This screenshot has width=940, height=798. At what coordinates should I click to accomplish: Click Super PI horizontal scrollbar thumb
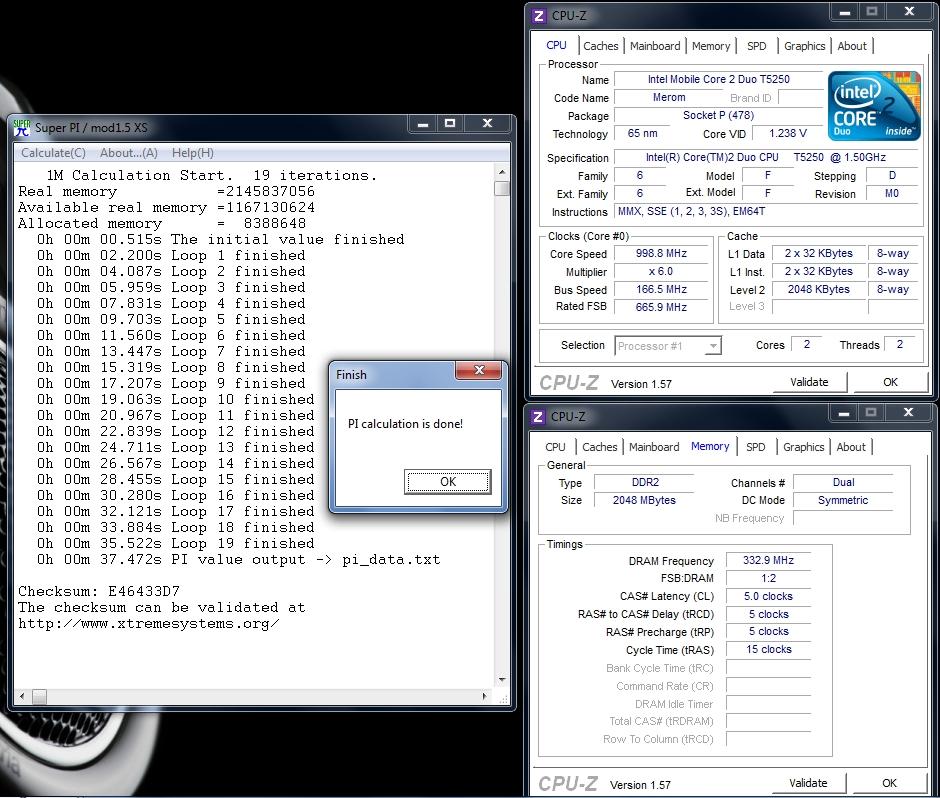coord(39,696)
